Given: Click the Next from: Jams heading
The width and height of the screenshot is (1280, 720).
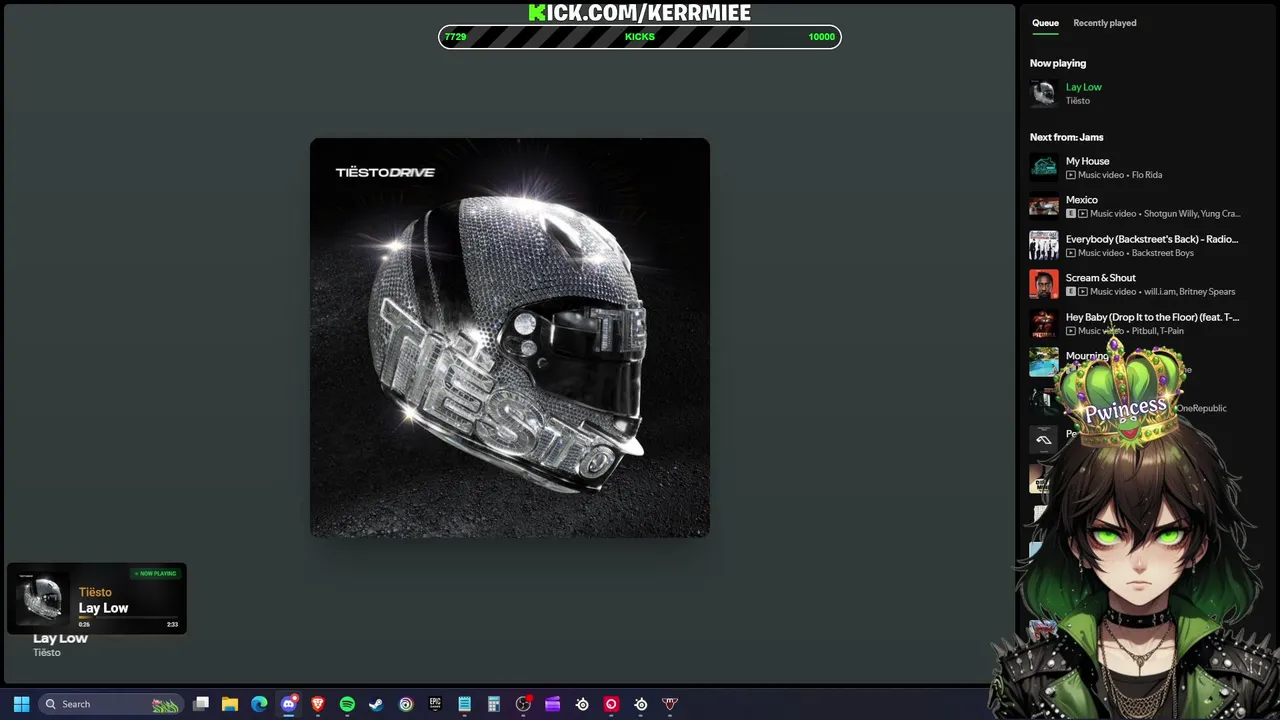Looking at the screenshot, I should click(1066, 137).
